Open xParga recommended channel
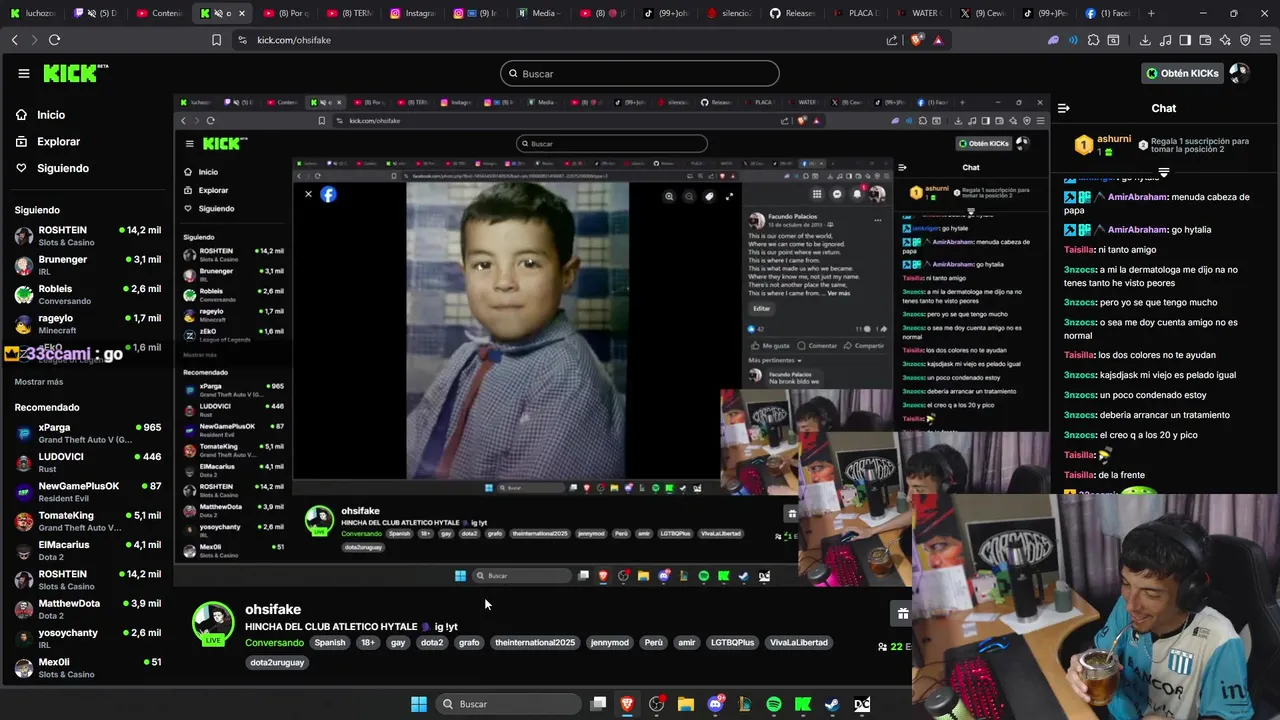This screenshot has height=720, width=1280. pos(88,433)
